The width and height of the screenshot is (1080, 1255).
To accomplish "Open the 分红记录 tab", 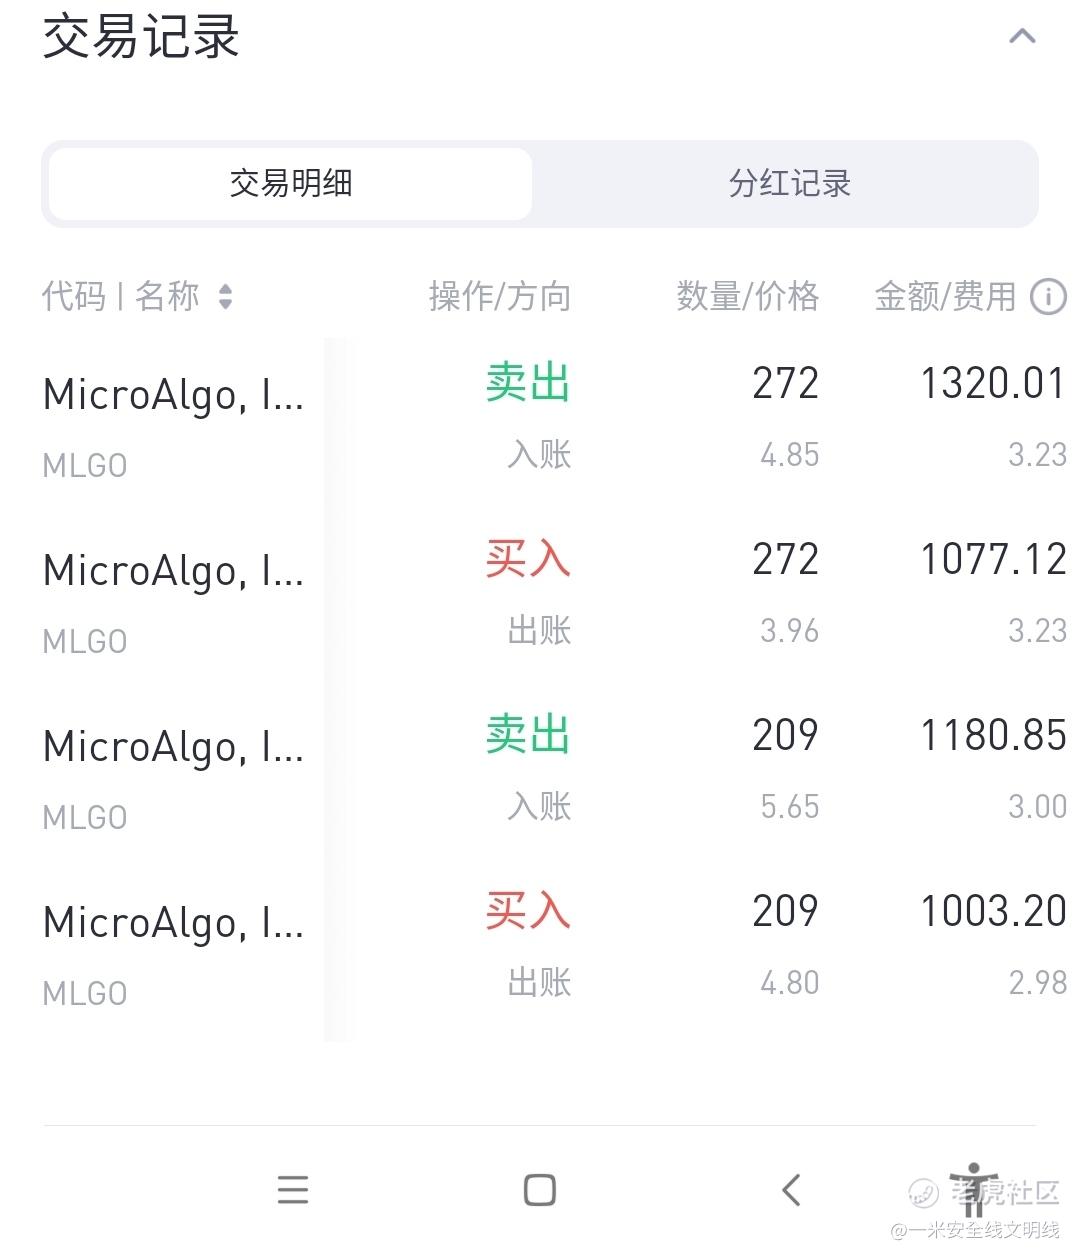I will [x=789, y=184].
